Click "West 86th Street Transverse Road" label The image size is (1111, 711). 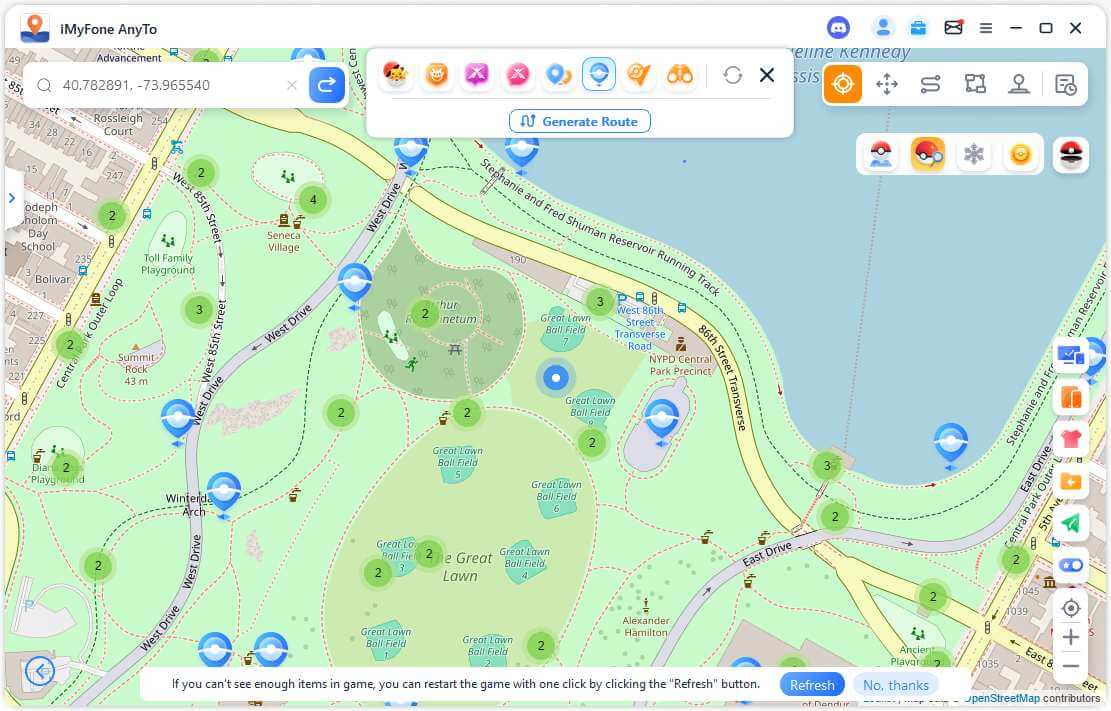tap(640, 328)
